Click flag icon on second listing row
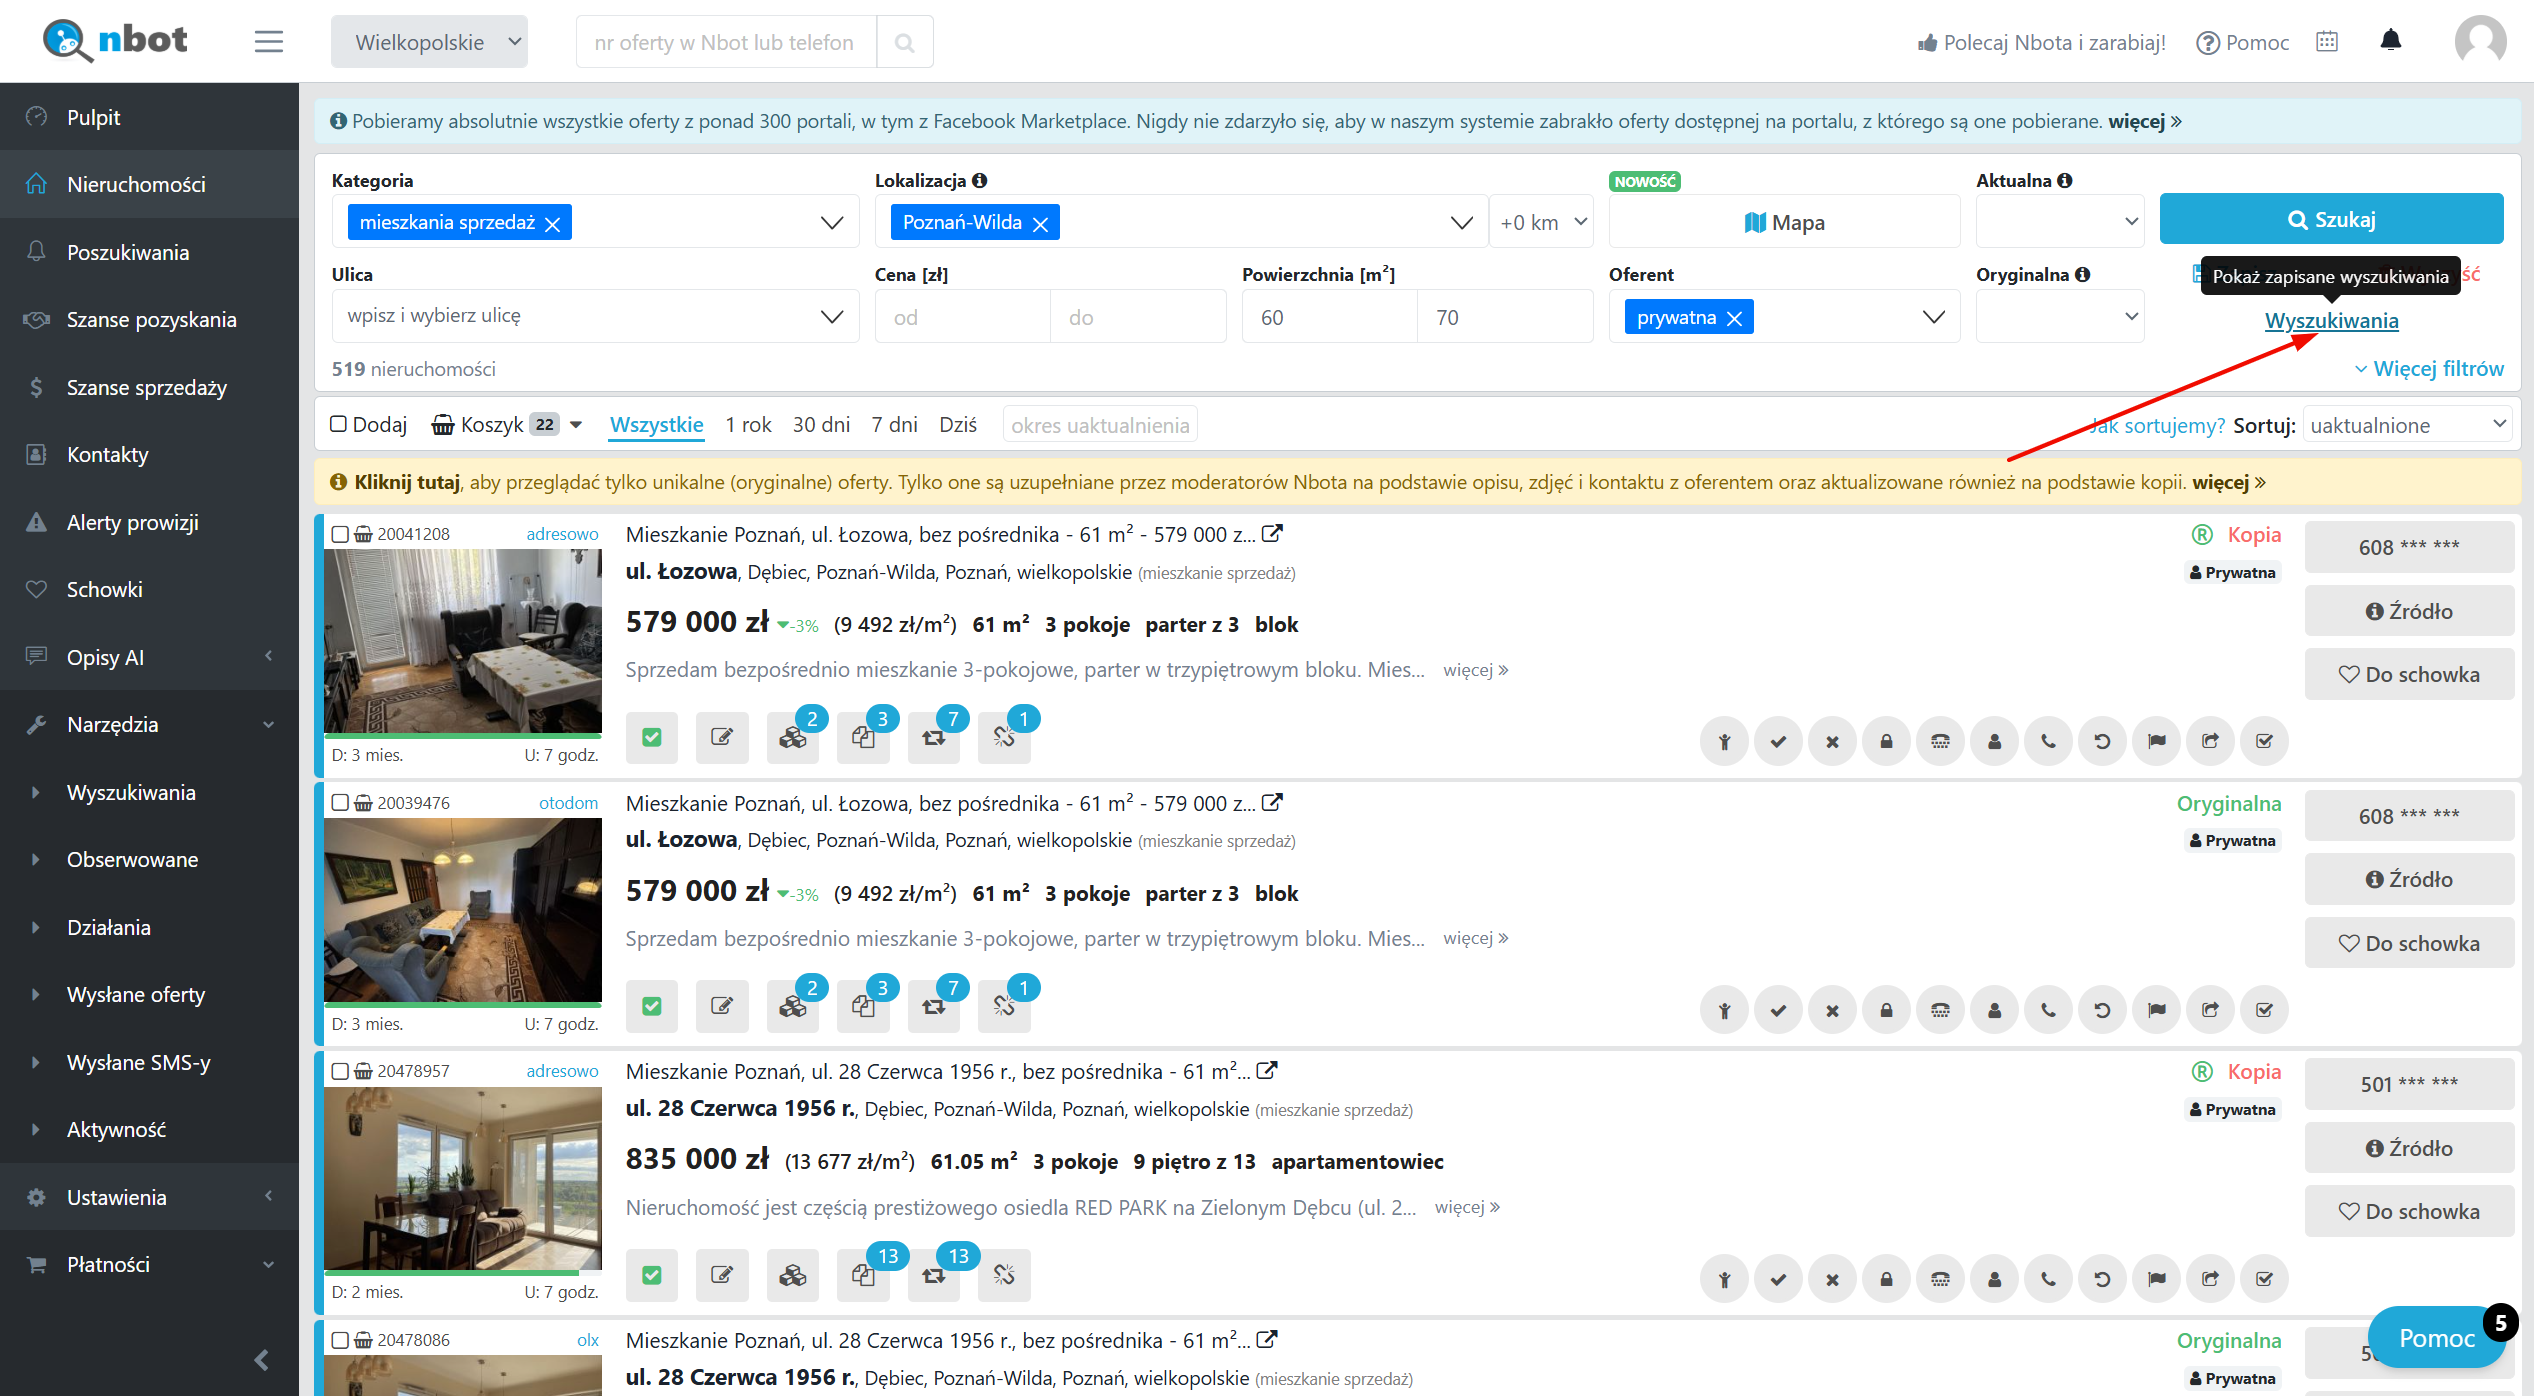Viewport: 2534px width, 1396px height. 2156,1010
